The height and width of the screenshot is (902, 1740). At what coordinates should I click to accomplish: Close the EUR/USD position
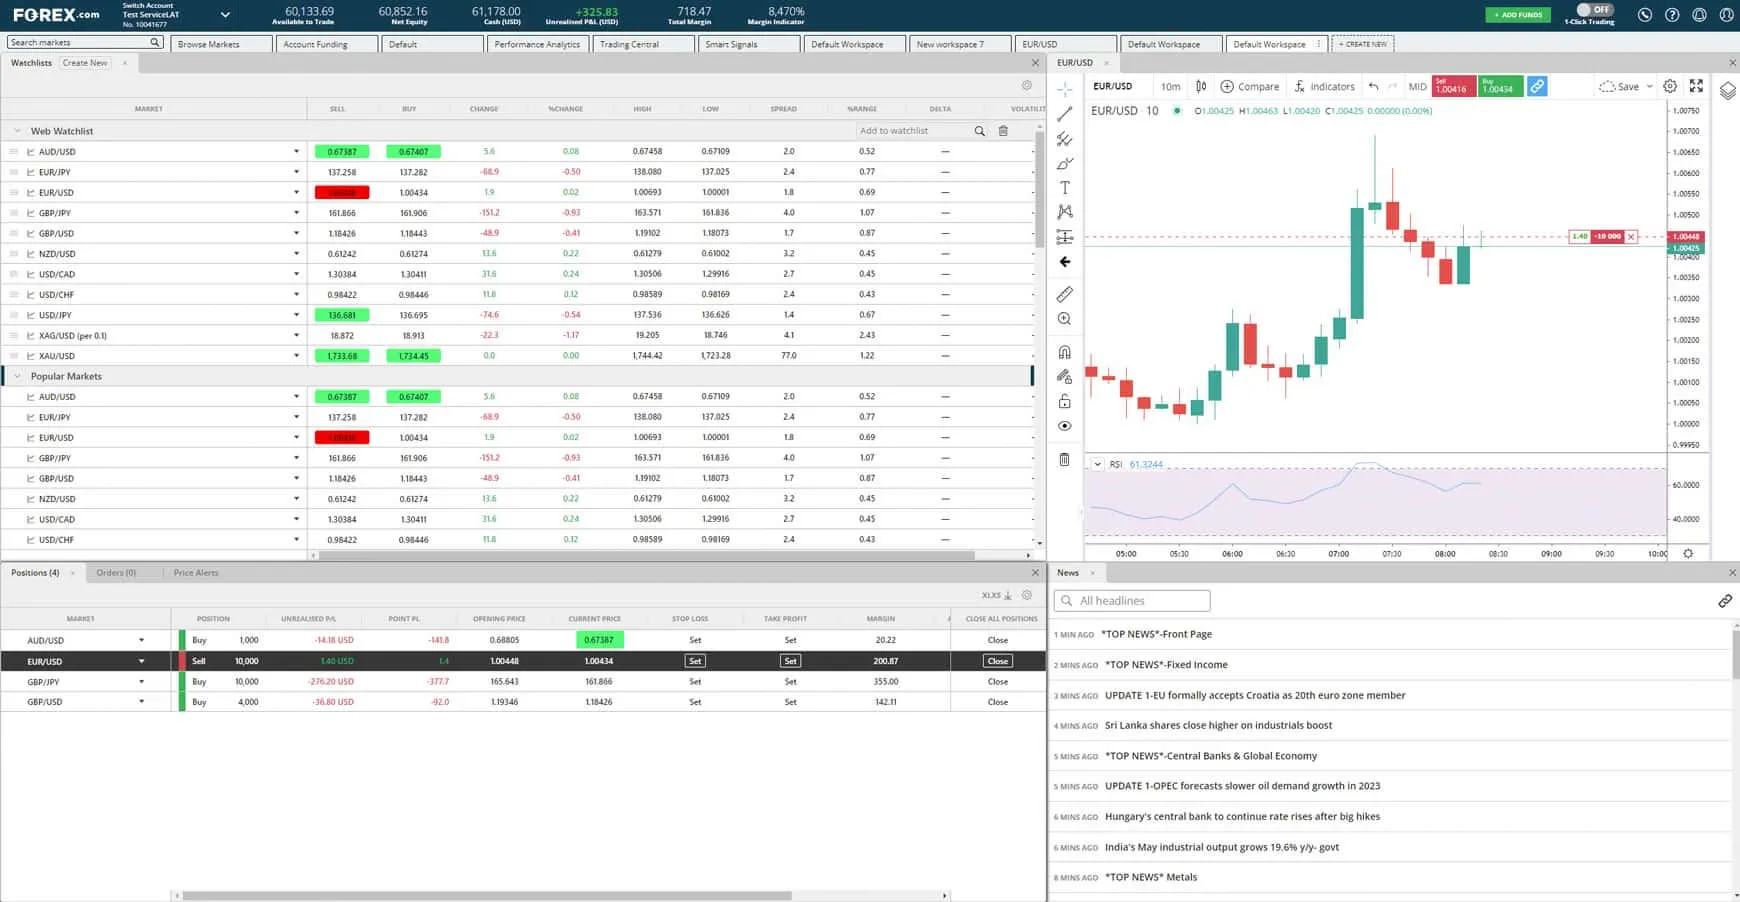coord(996,661)
